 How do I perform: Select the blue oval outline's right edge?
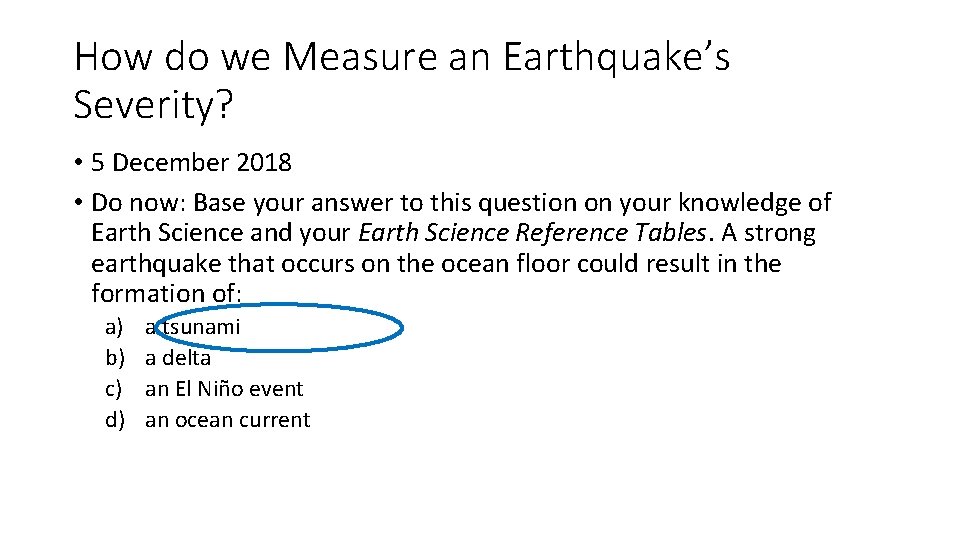click(x=402, y=328)
